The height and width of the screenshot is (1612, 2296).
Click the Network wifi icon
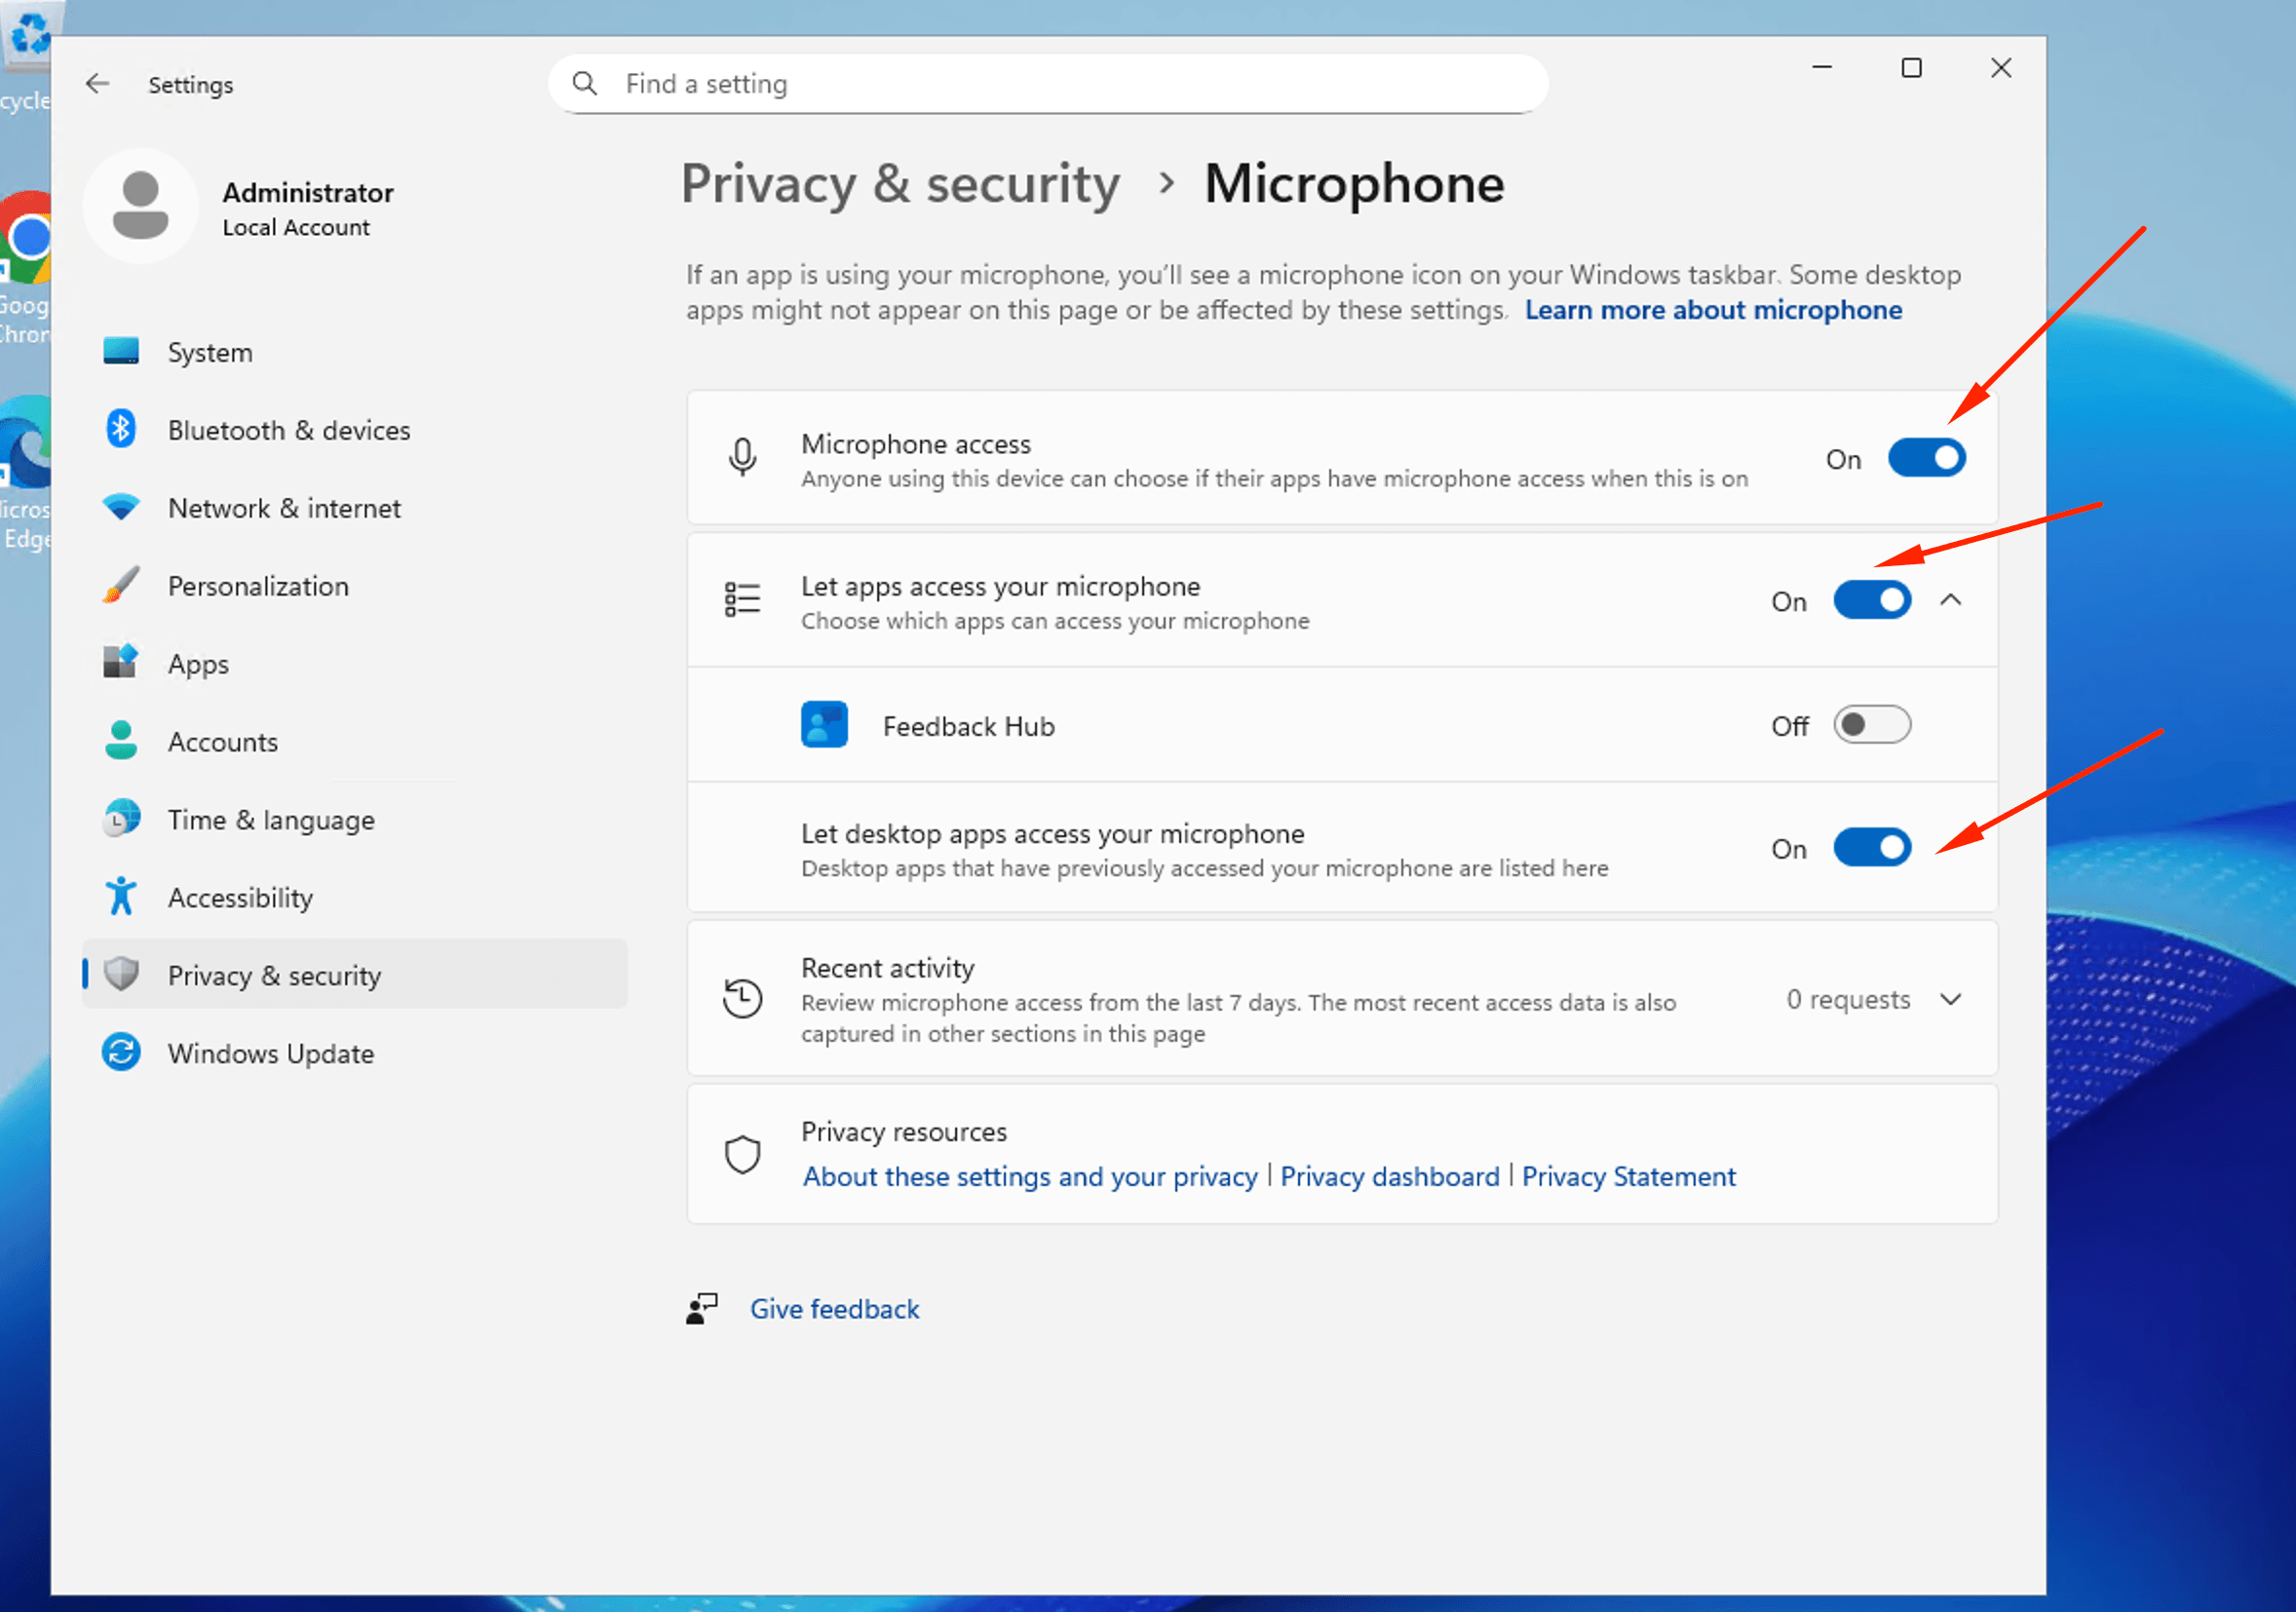point(121,508)
